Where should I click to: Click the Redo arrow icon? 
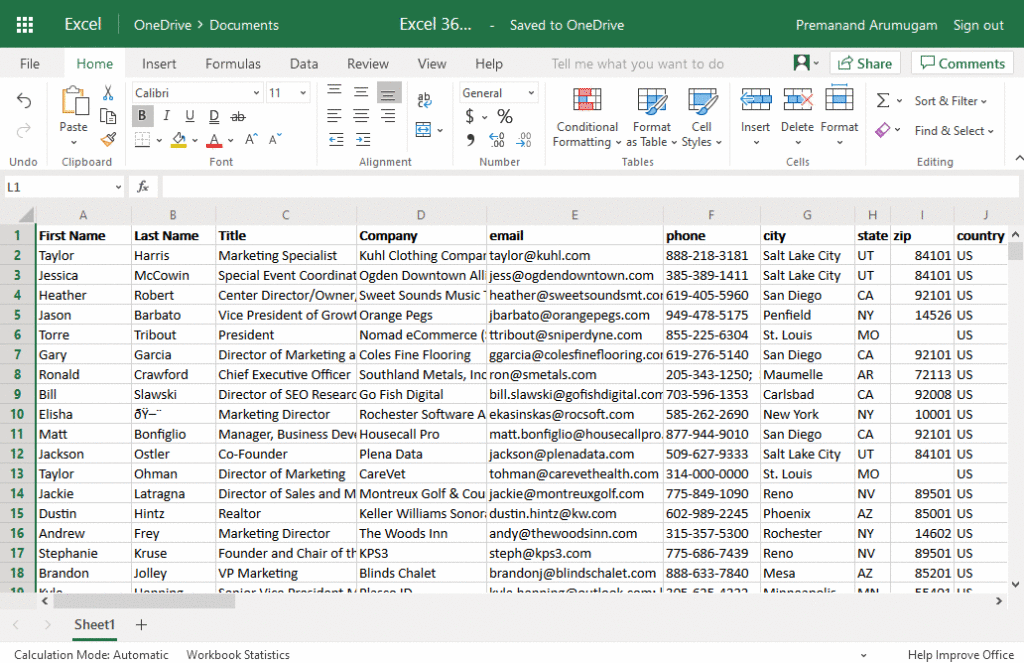(x=24, y=131)
